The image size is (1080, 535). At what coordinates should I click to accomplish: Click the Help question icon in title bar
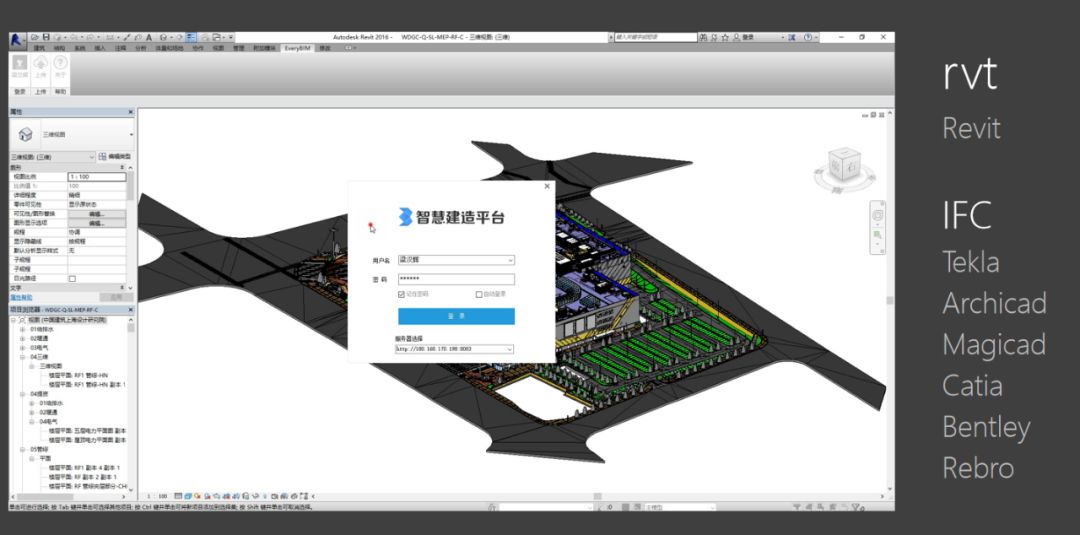coord(808,37)
